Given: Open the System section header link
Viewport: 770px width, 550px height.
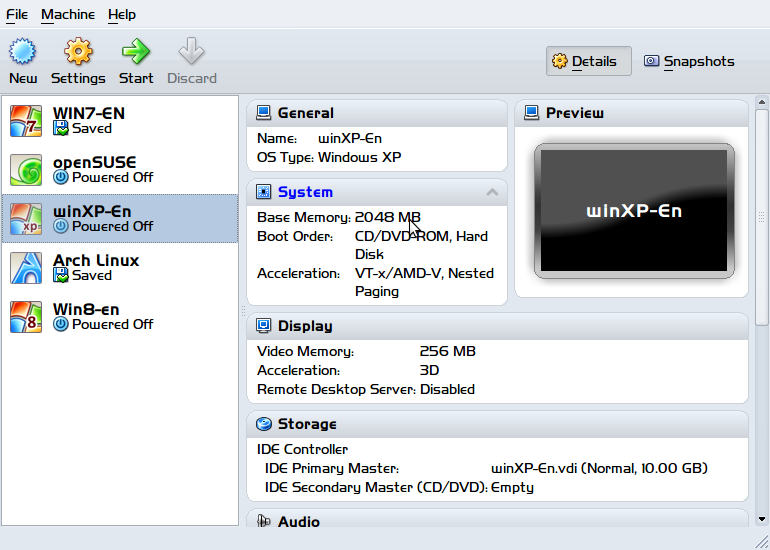Looking at the screenshot, I should [x=305, y=192].
